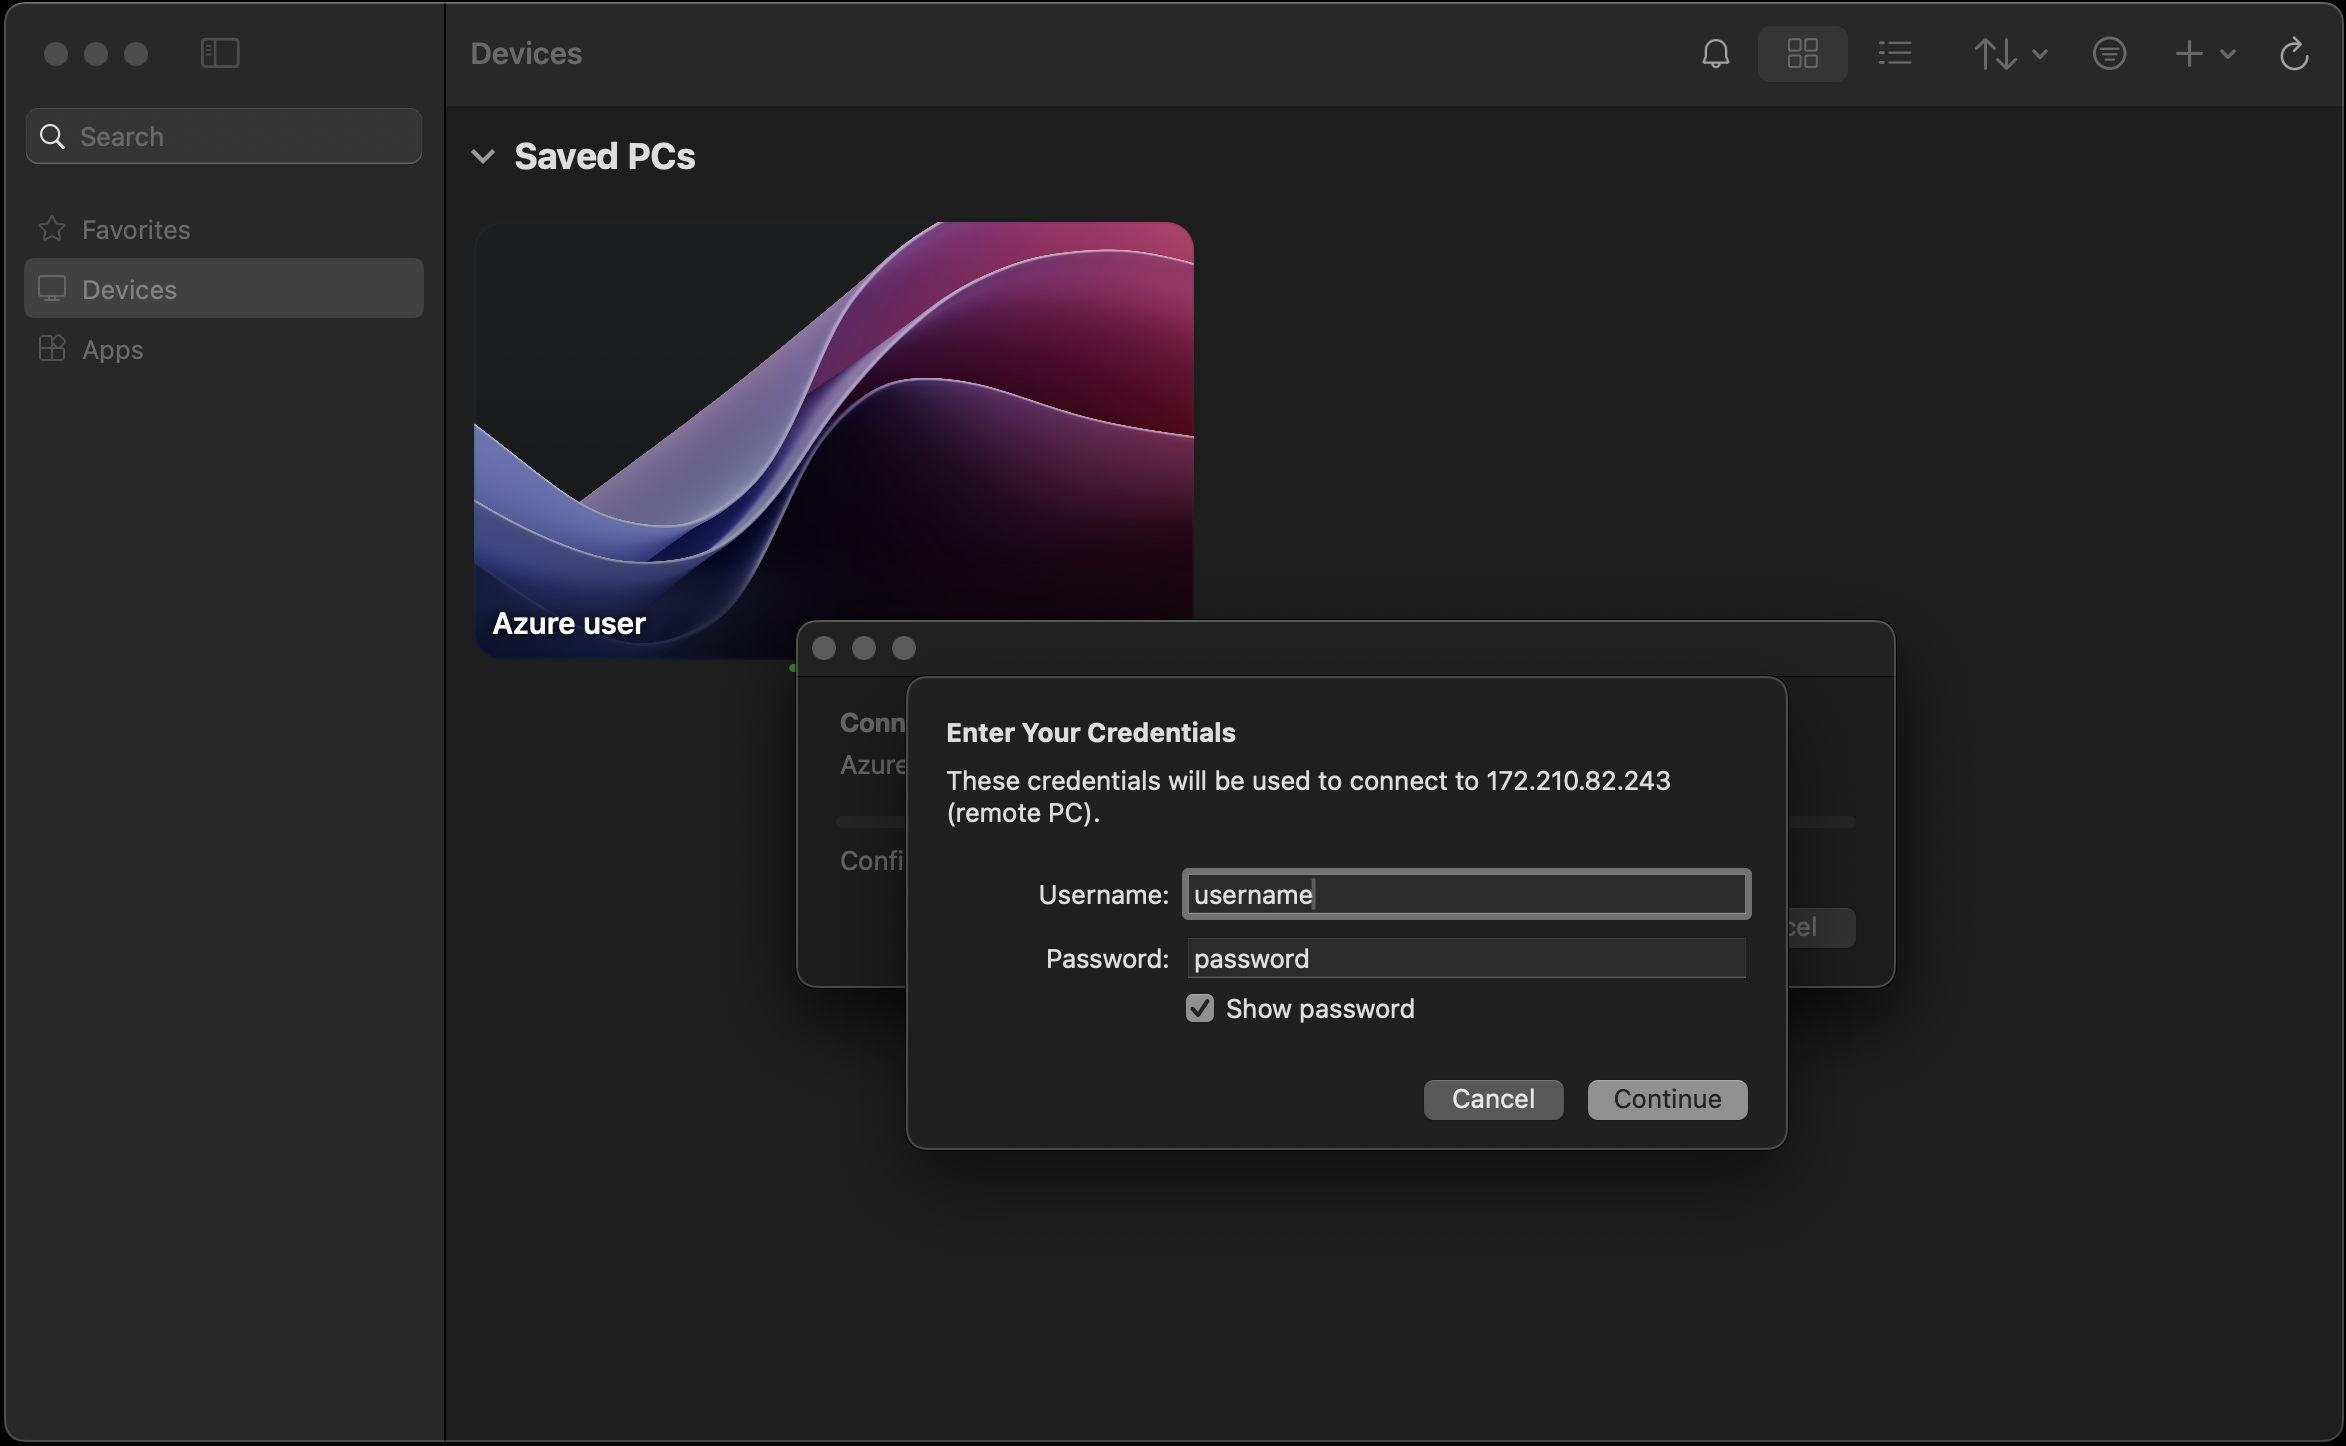Uncheck the Show password checkbox
2346x1446 pixels.
coord(1200,1008)
